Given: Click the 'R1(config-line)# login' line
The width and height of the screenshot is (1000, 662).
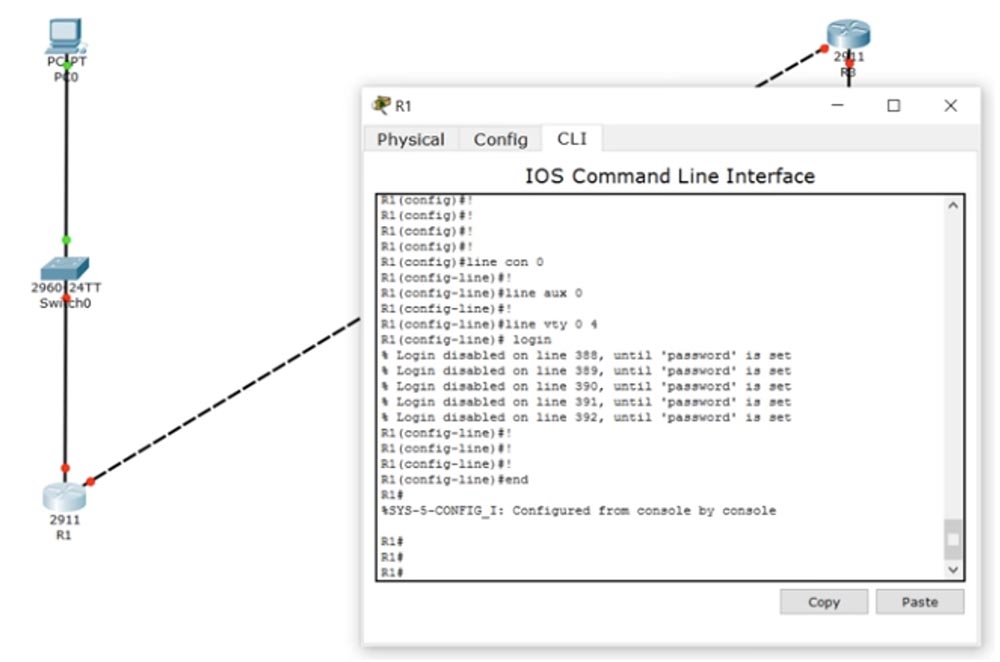Looking at the screenshot, I should (466, 340).
